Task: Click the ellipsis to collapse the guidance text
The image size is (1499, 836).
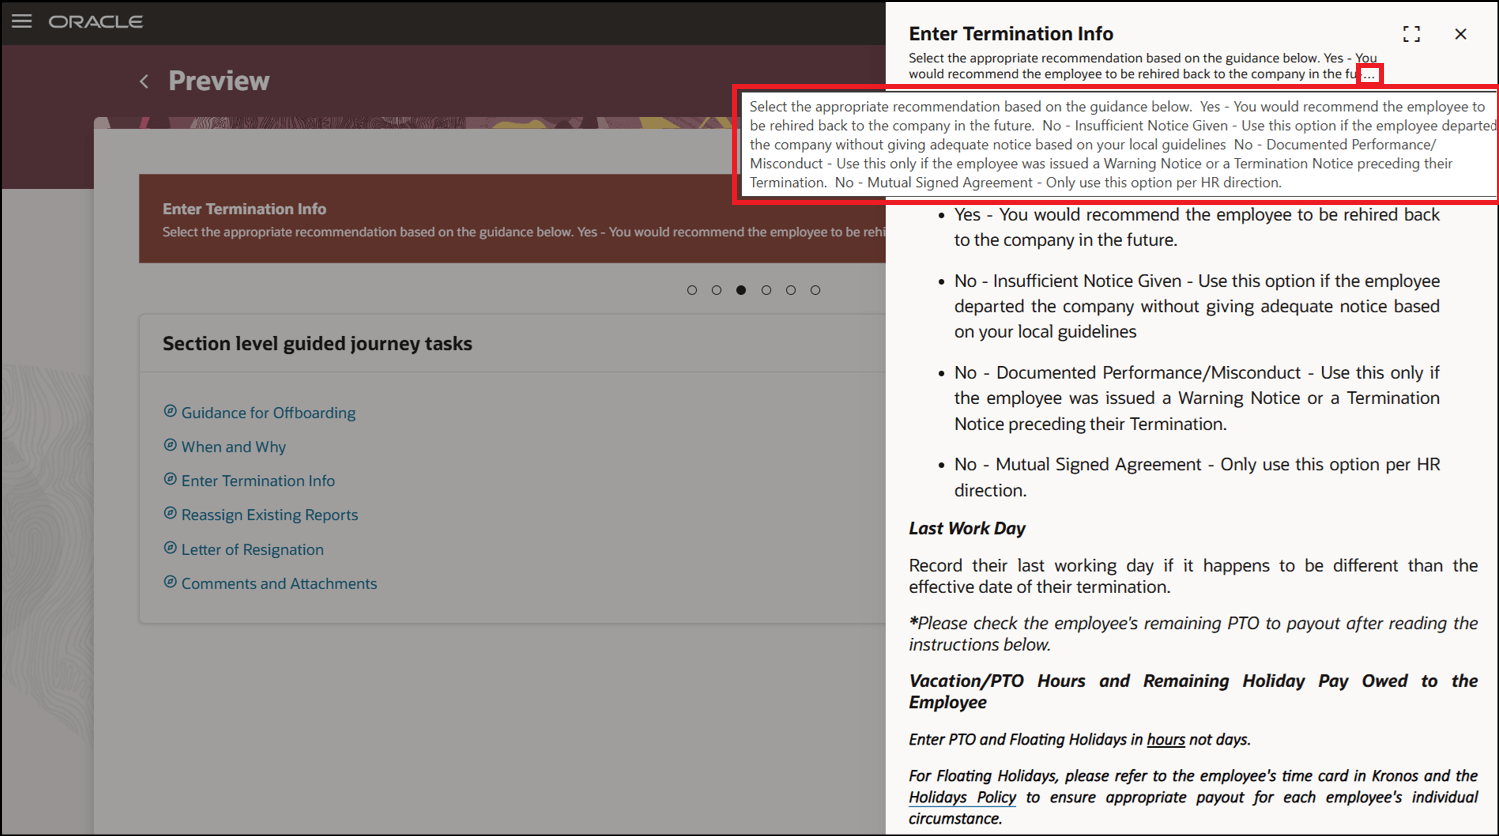Action: point(1369,73)
